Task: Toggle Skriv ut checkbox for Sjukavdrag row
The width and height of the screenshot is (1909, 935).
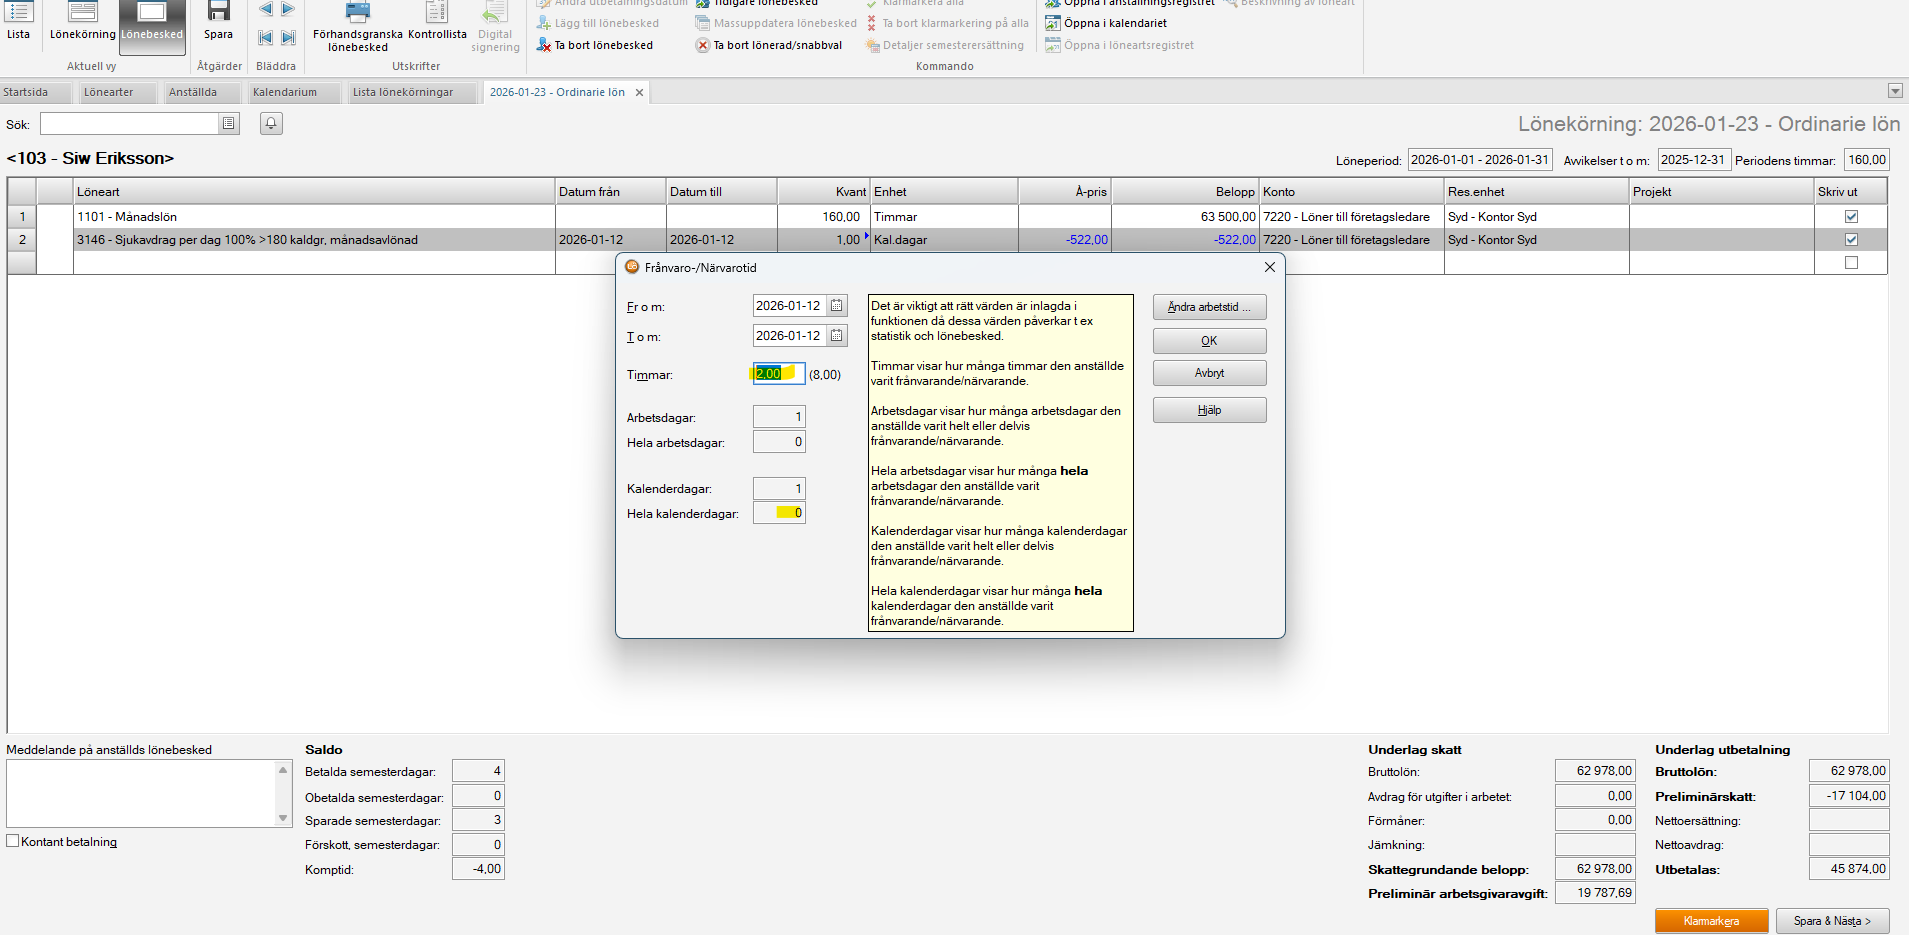Action: [x=1851, y=240]
